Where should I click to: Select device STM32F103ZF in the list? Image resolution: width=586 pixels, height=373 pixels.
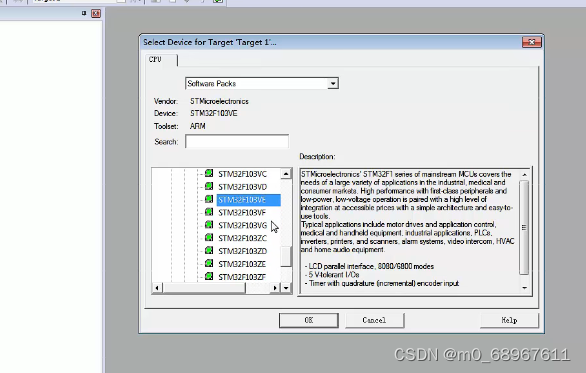(242, 277)
